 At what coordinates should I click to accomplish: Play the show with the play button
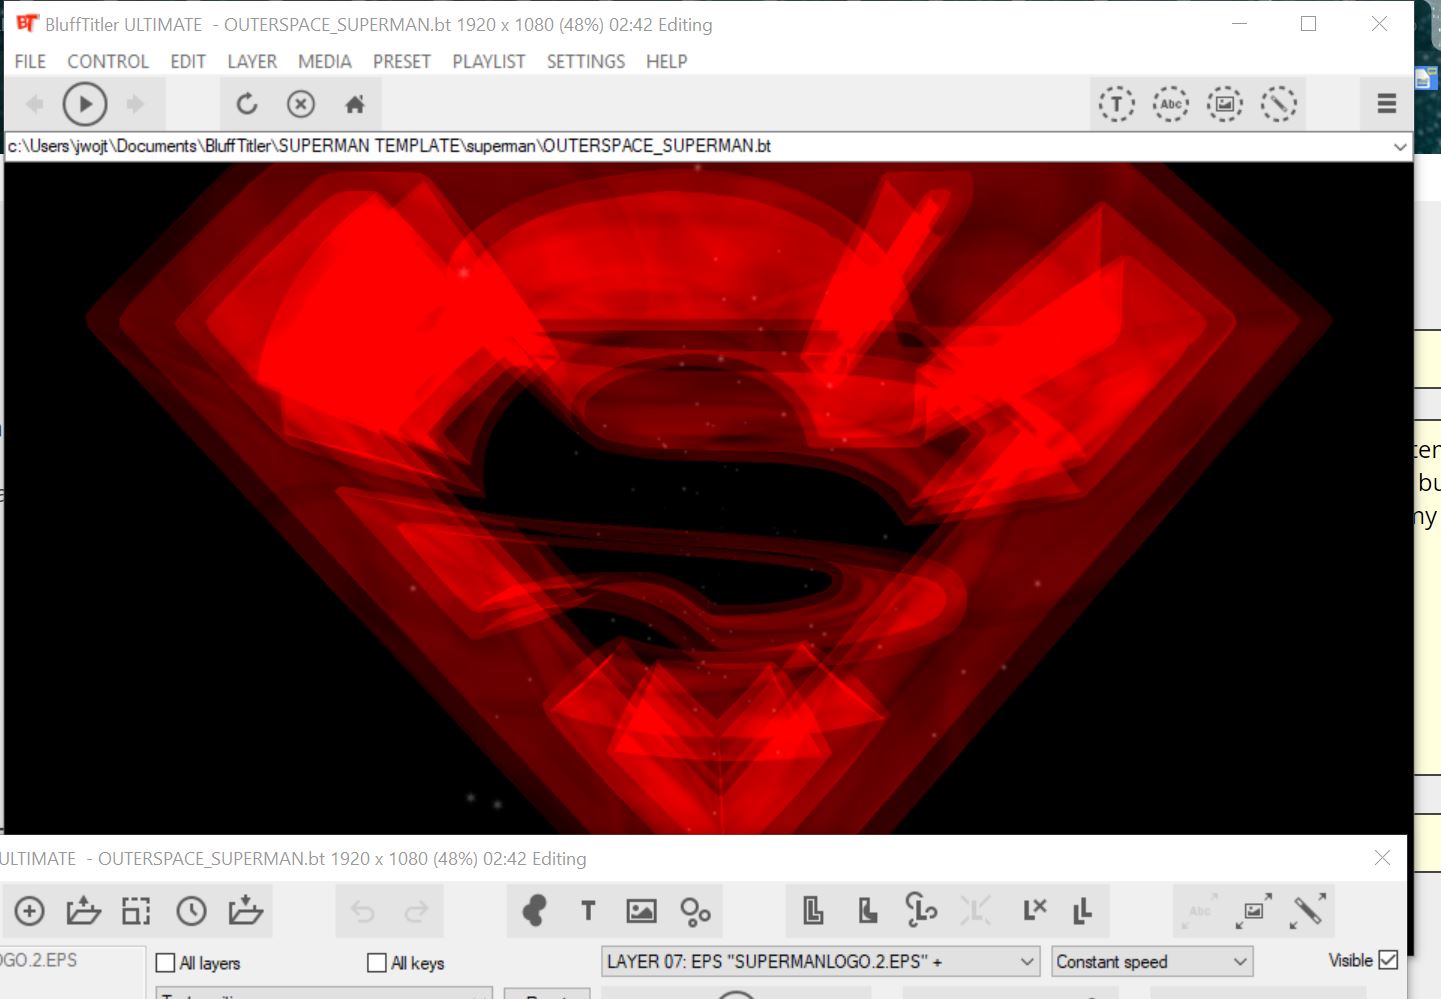pos(85,104)
